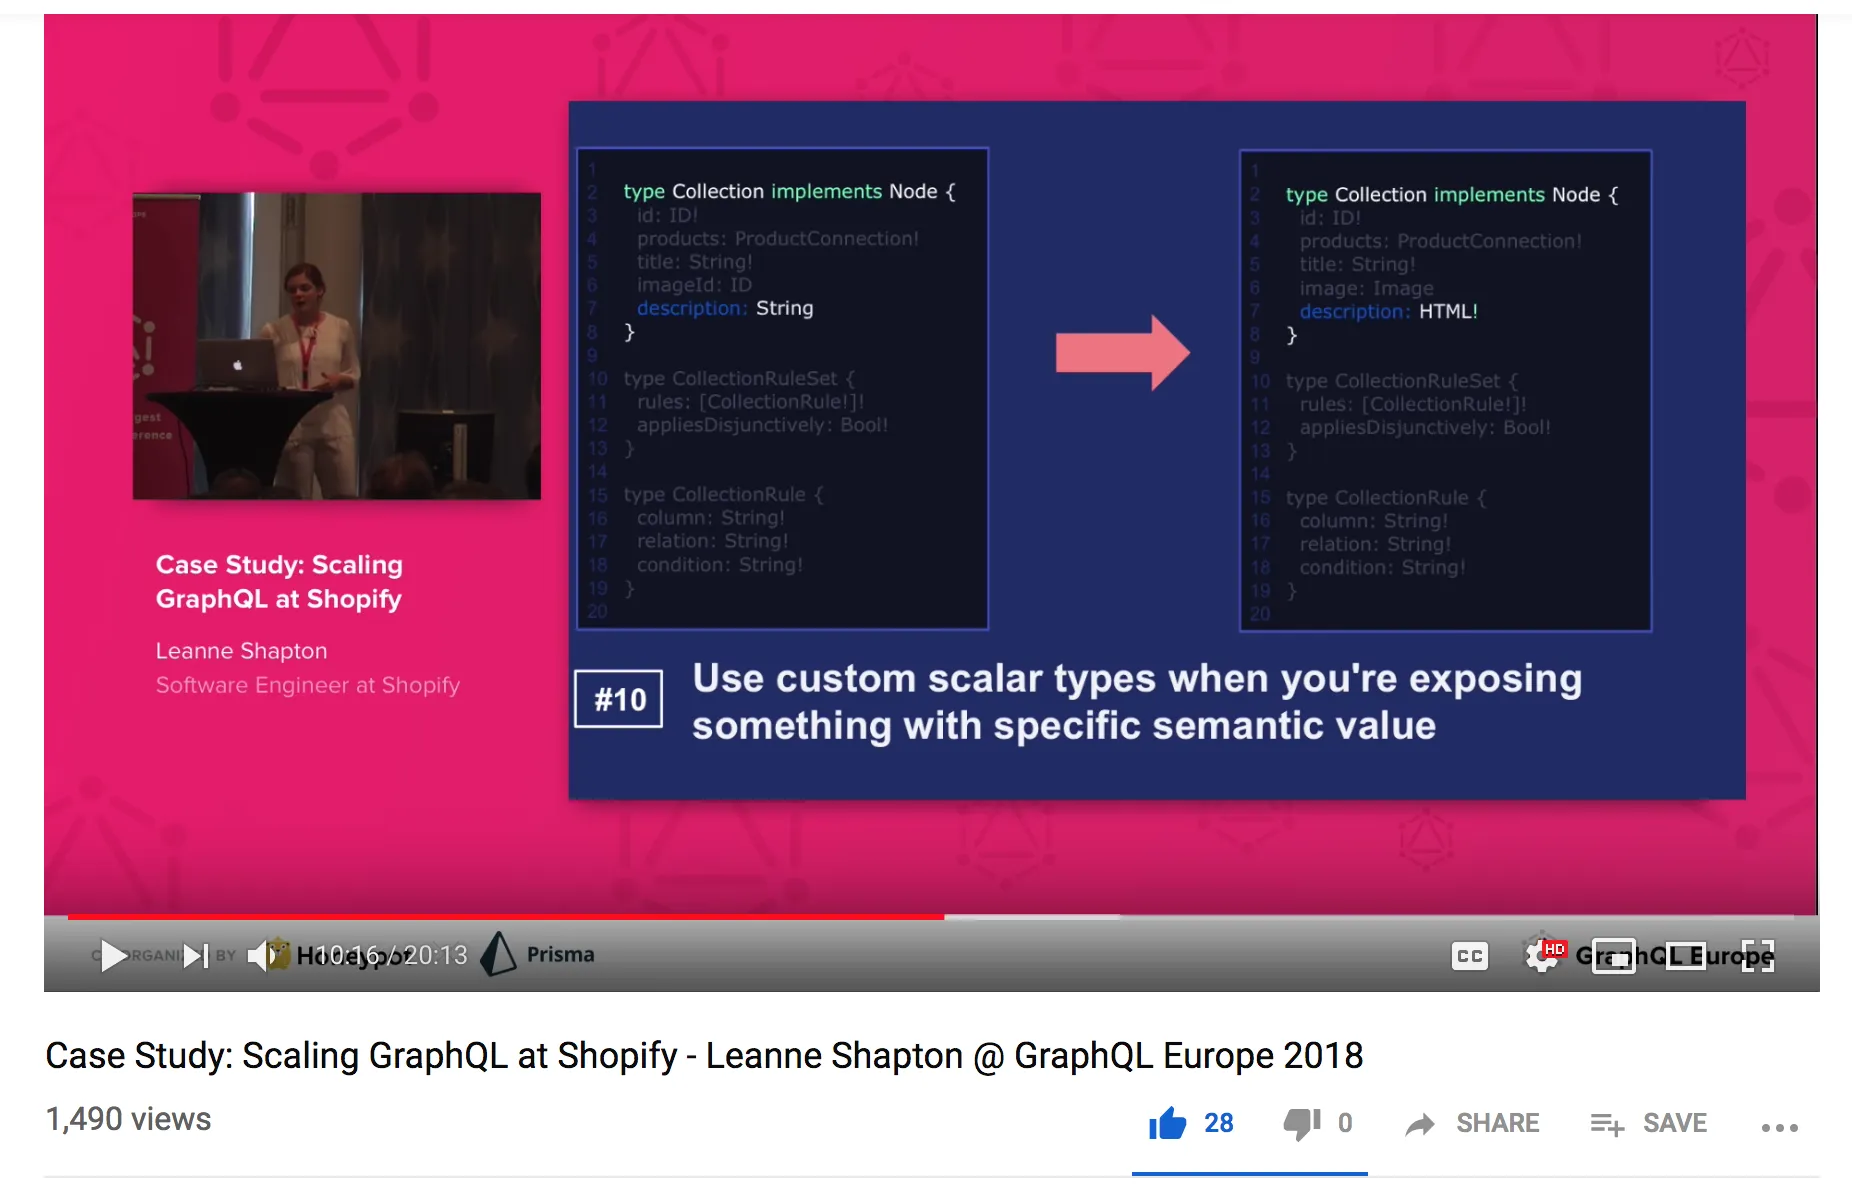Click the 1,490 views count
This screenshot has width=1852, height=1186.
tap(128, 1119)
